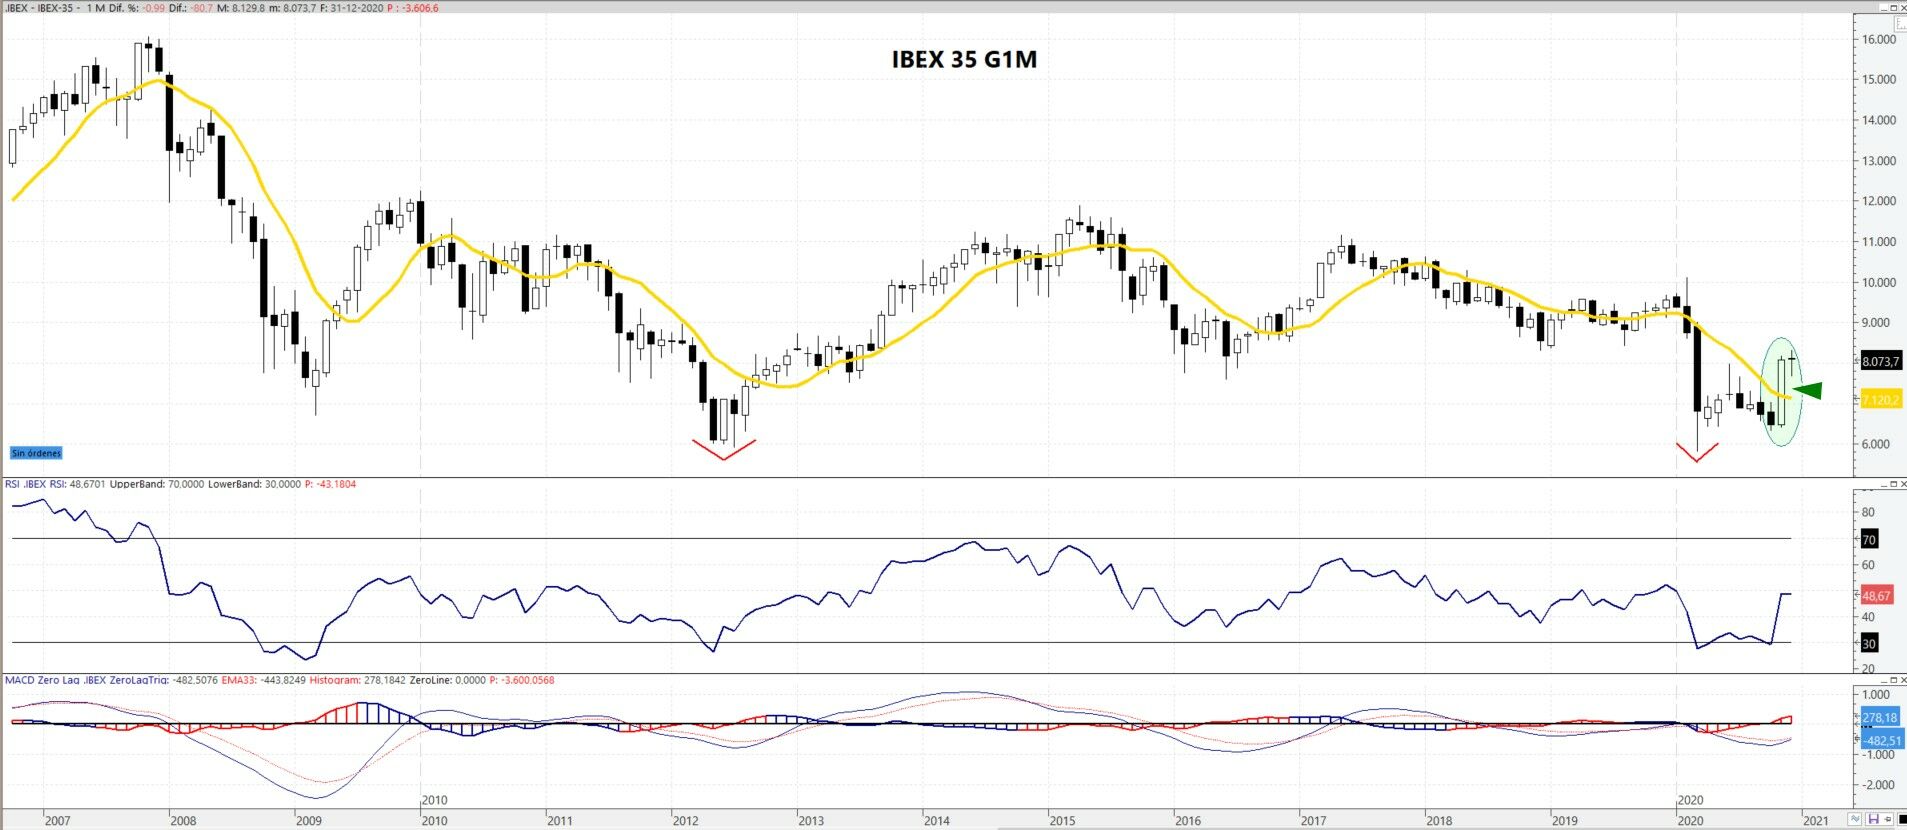The image size is (1907, 830).
Task: Click the floppy disk save icon
Action: click(x=1873, y=820)
